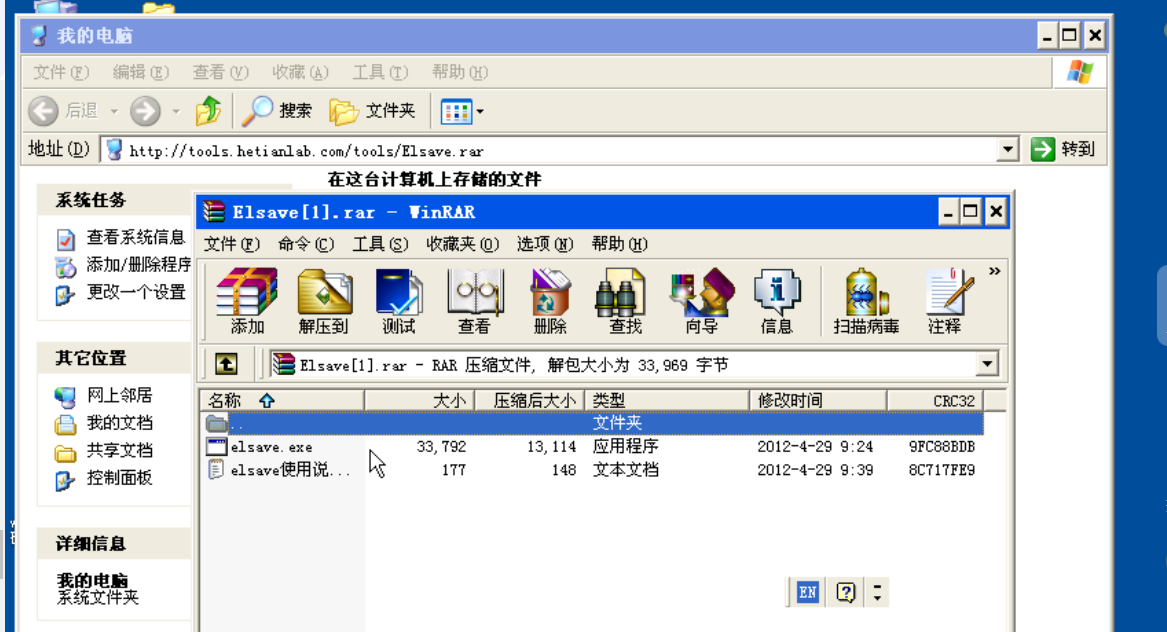Sort by the 类型 column header
The height and width of the screenshot is (632, 1167).
click(x=667, y=400)
